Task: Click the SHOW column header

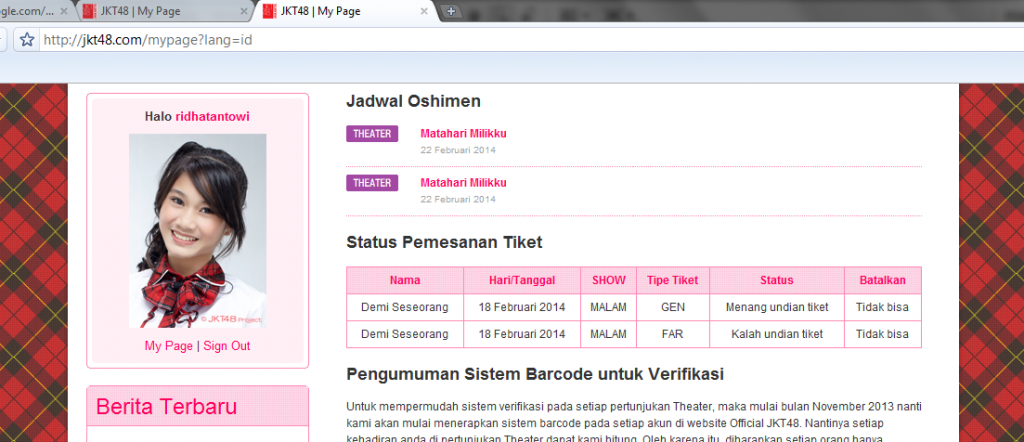Action: tap(609, 281)
